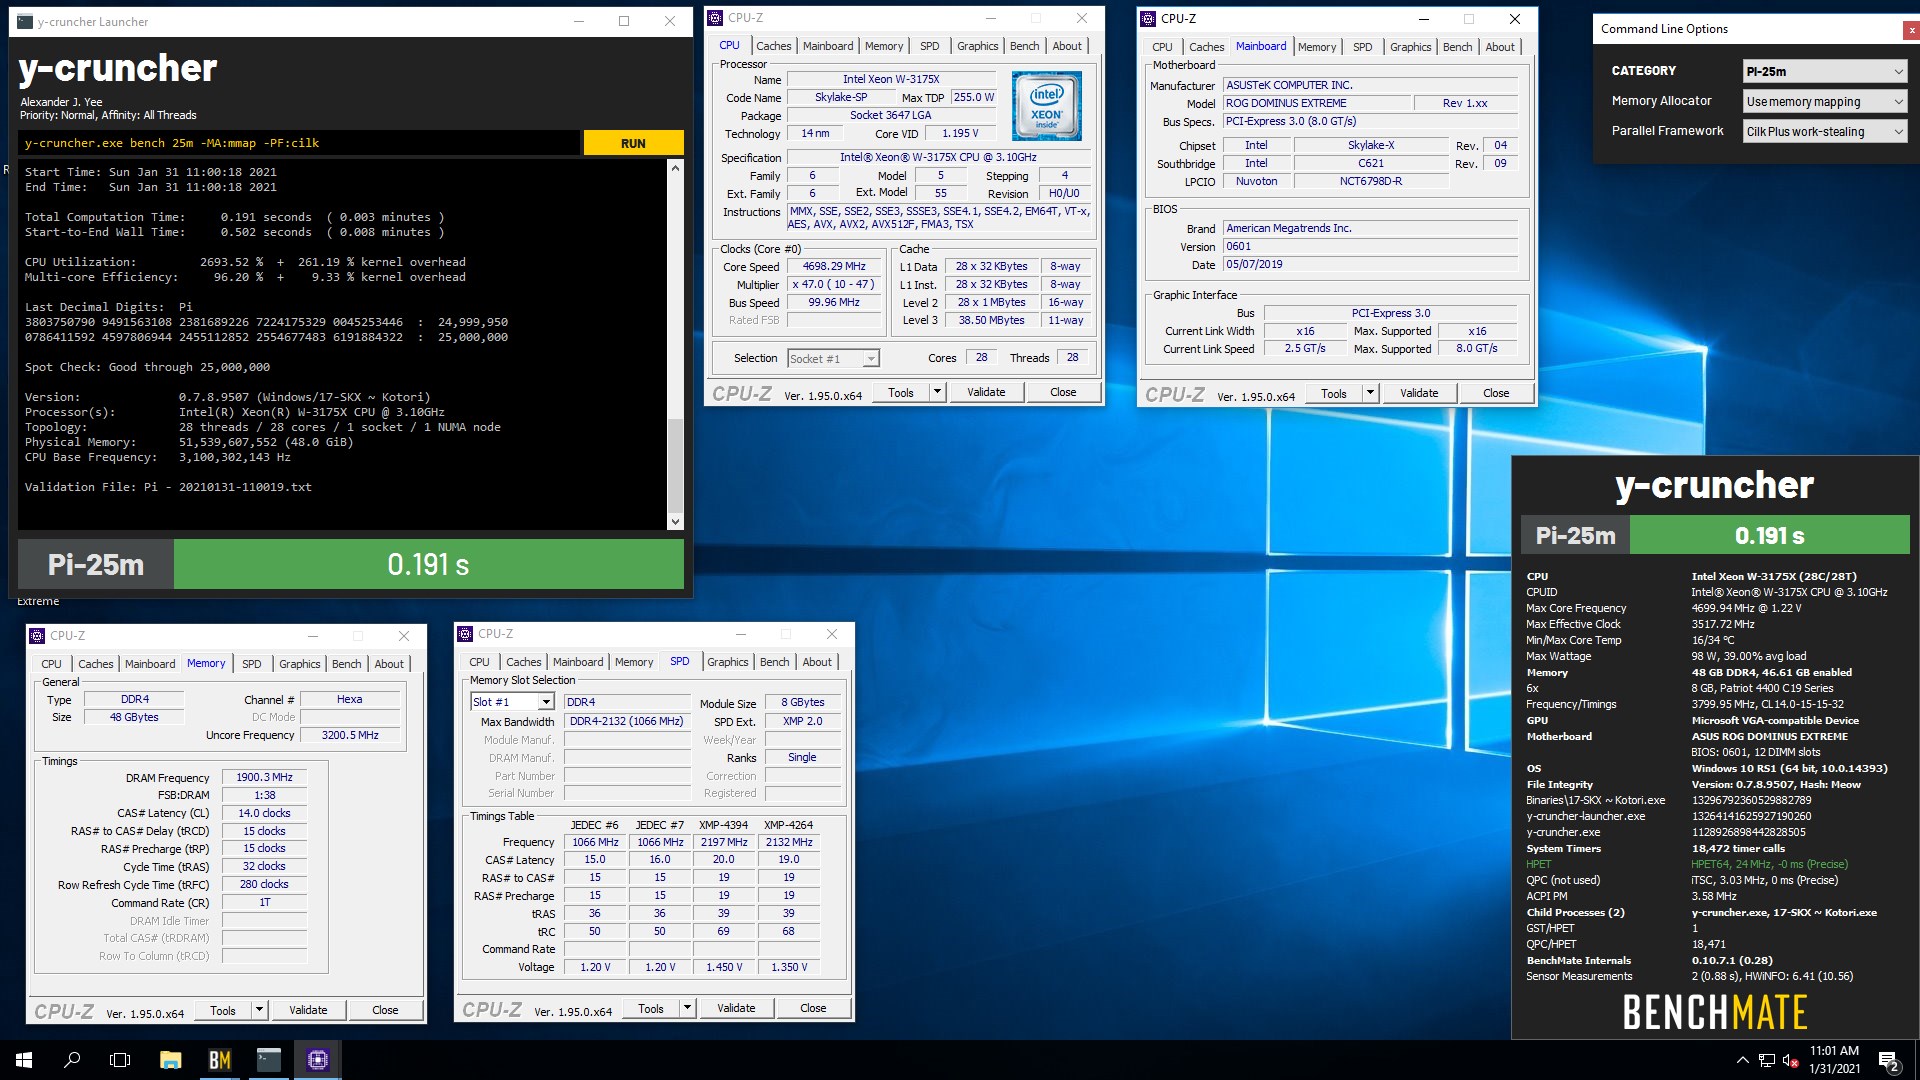Image resolution: width=1920 pixels, height=1080 pixels.
Task: Select SPD tab in Memory window
Action: pyautogui.click(x=251, y=664)
